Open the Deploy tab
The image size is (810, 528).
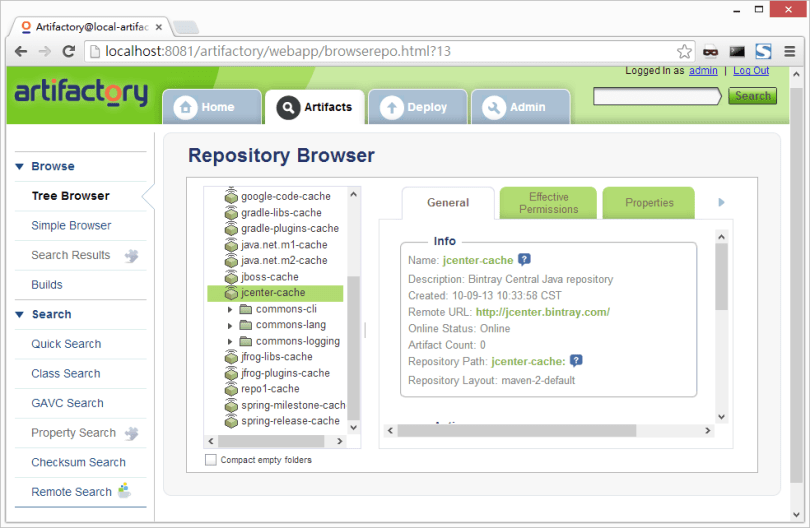click(416, 107)
